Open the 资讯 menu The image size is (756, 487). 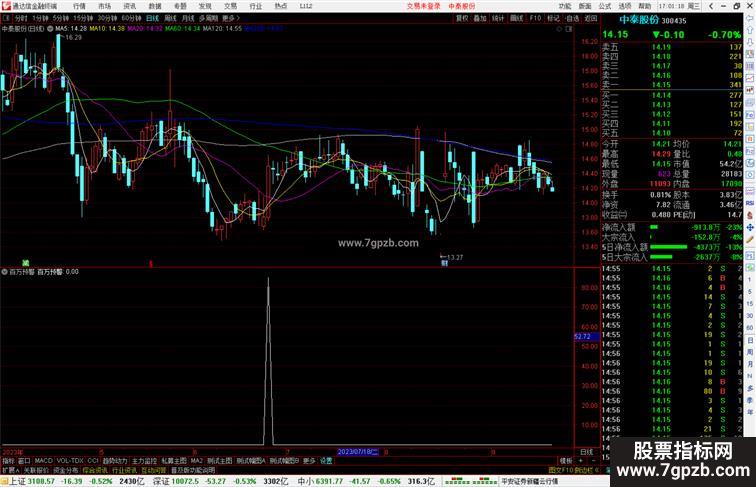click(x=129, y=6)
